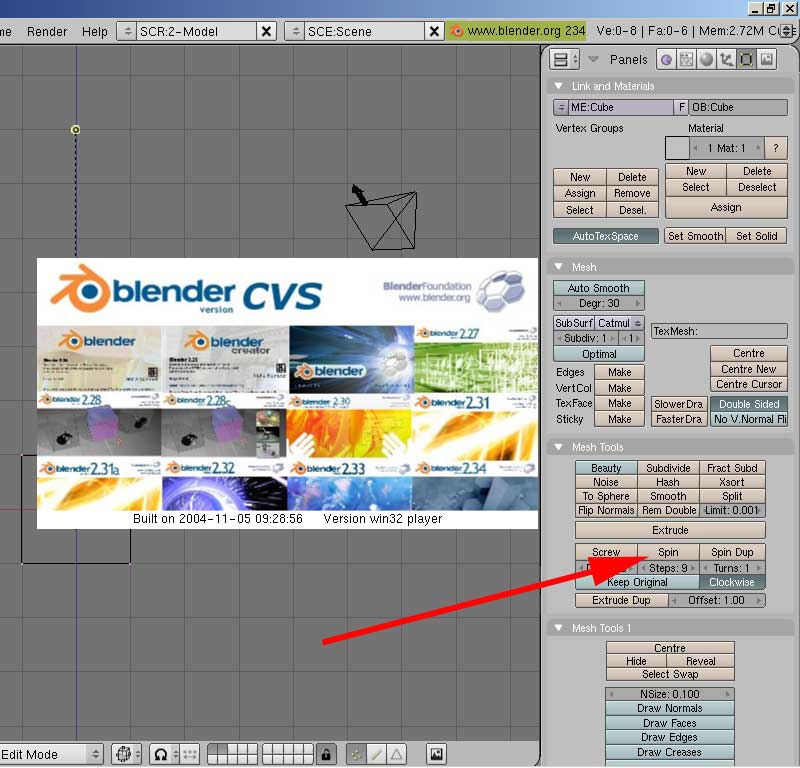Open the SCR screen browse dropdown
Image resolution: width=800 pixels, height=768 pixels.
point(127,31)
